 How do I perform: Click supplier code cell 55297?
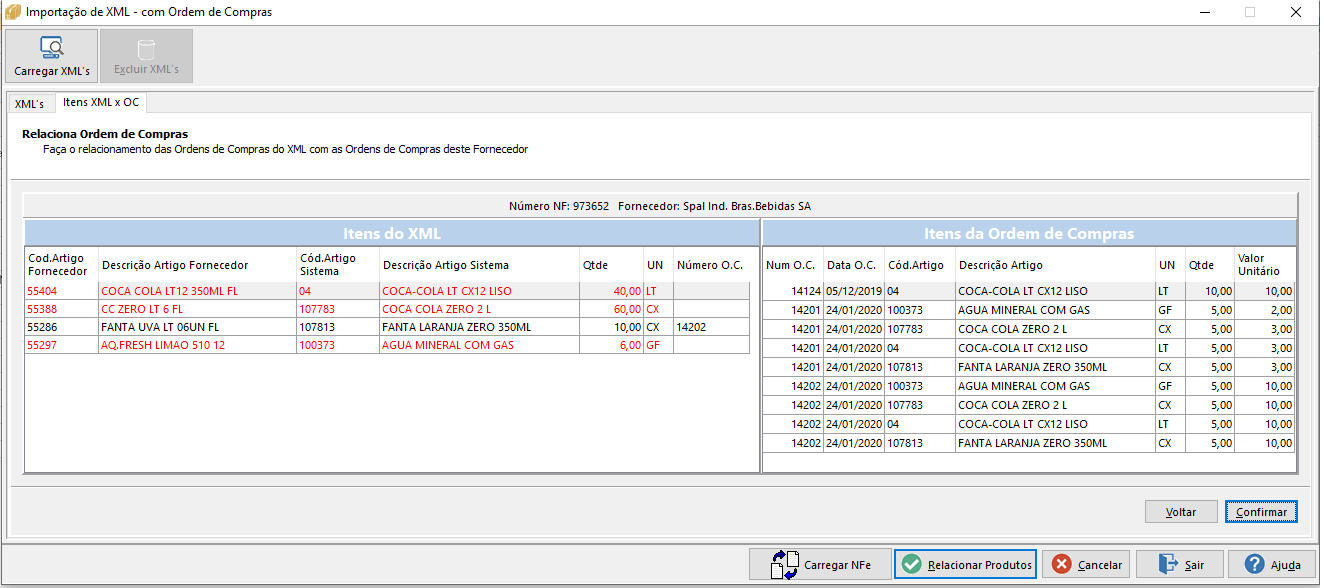click(61, 345)
